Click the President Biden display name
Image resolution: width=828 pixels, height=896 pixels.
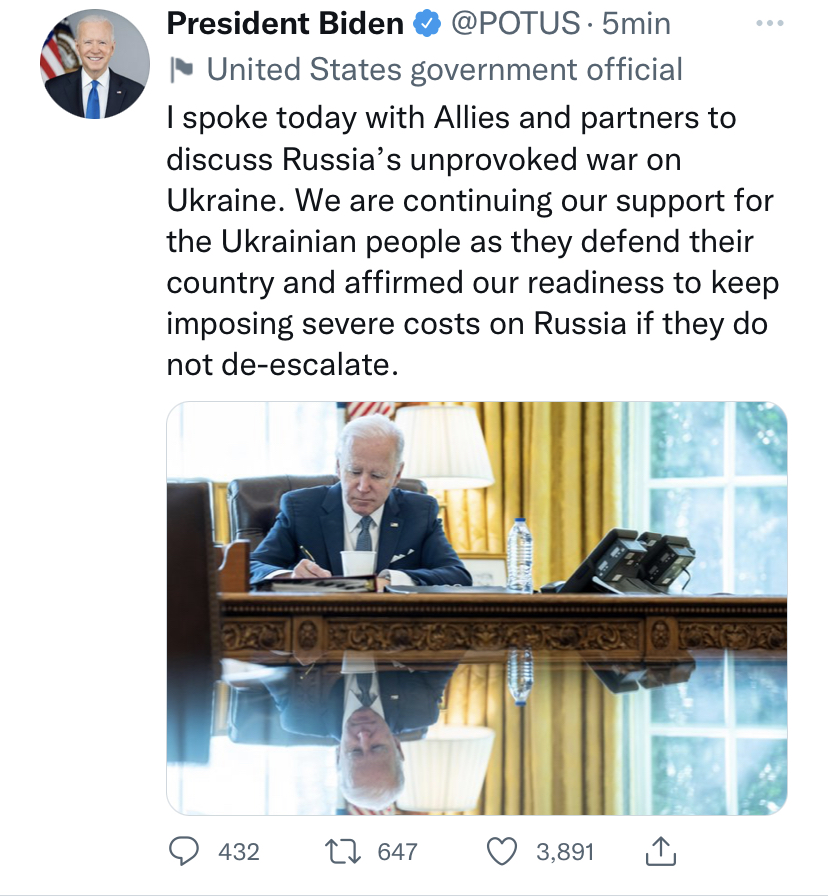point(285,23)
